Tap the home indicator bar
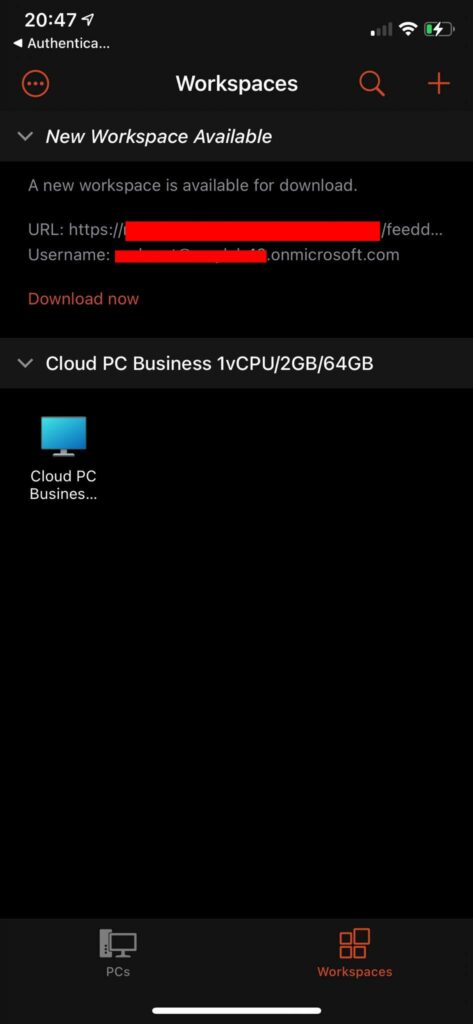 tap(236, 1011)
